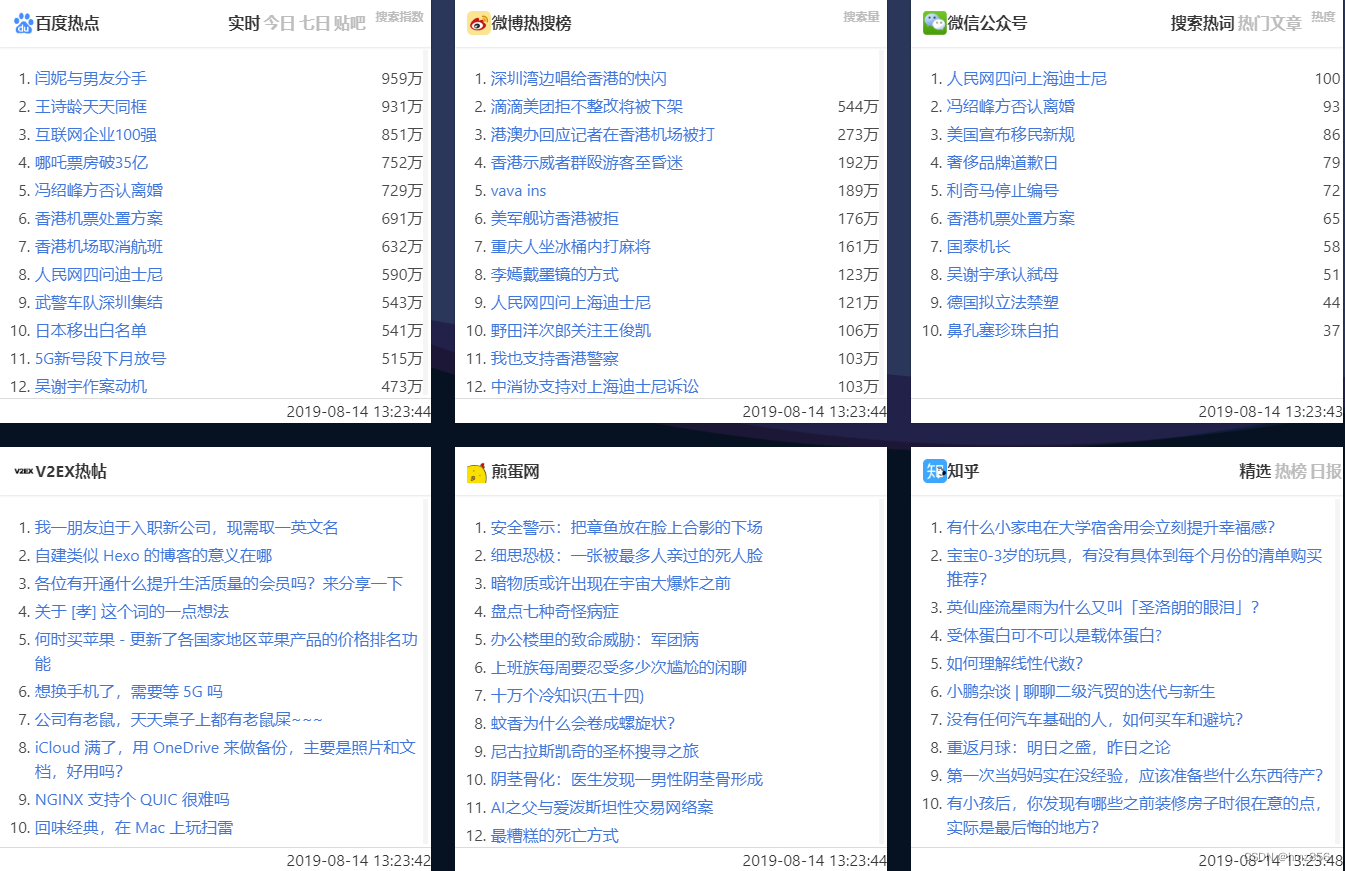Open Weibo item 野田洋次郎关注王俊凯
This screenshot has width=1345, height=871.
[x=571, y=330]
